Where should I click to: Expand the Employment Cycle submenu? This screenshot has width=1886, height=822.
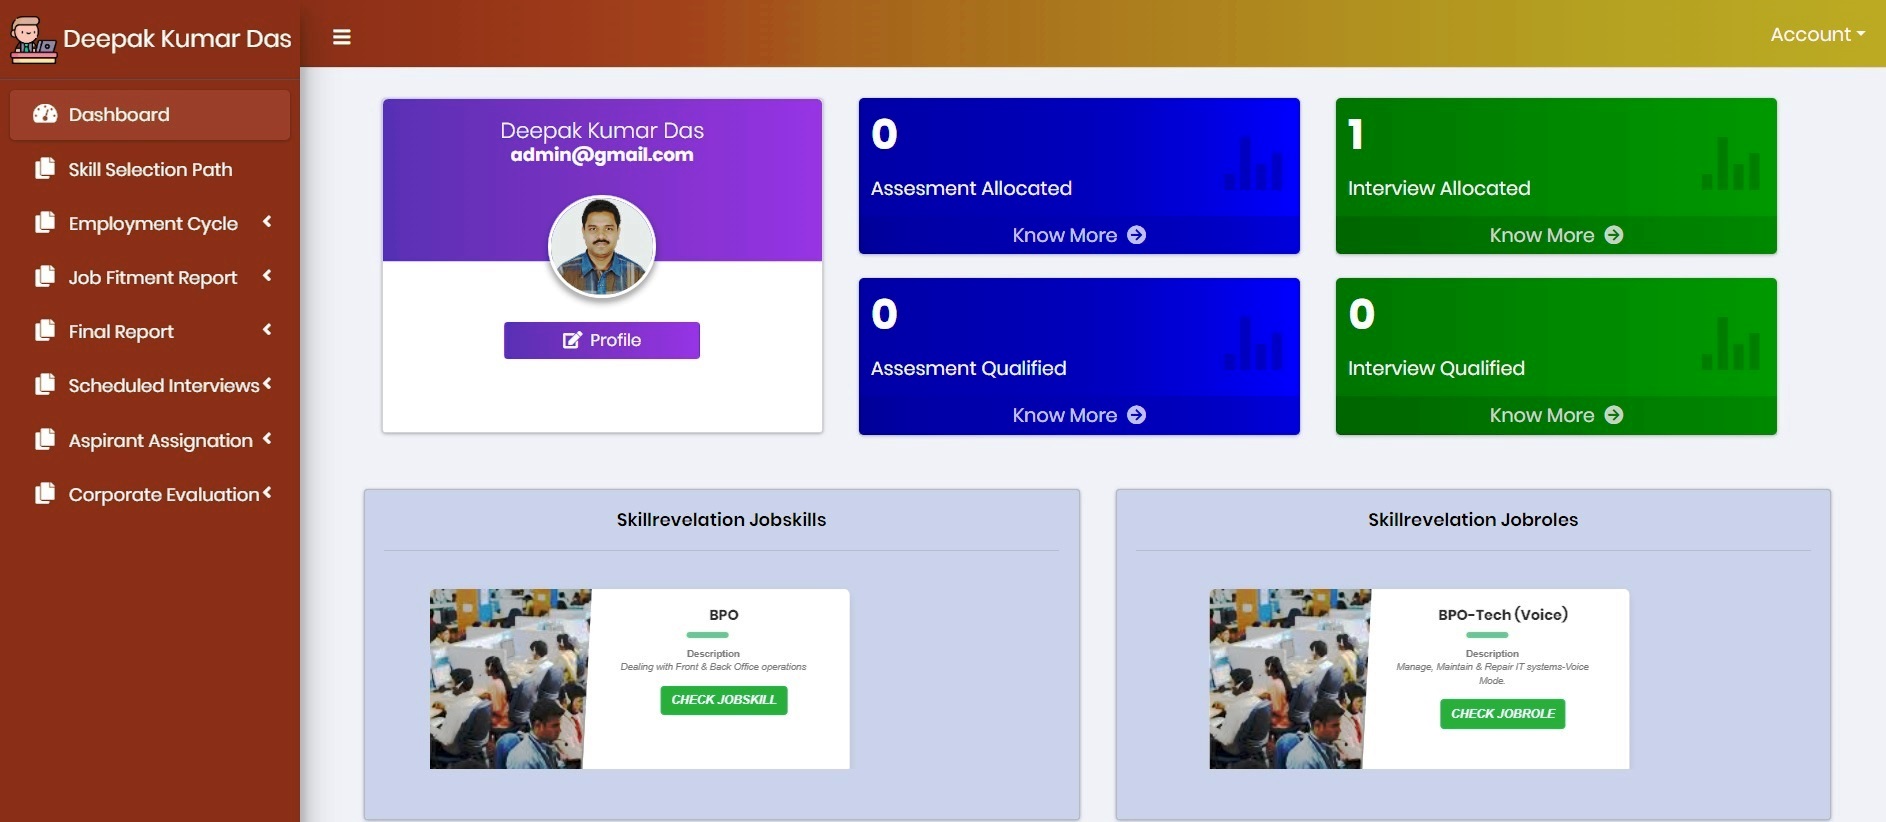tap(150, 223)
